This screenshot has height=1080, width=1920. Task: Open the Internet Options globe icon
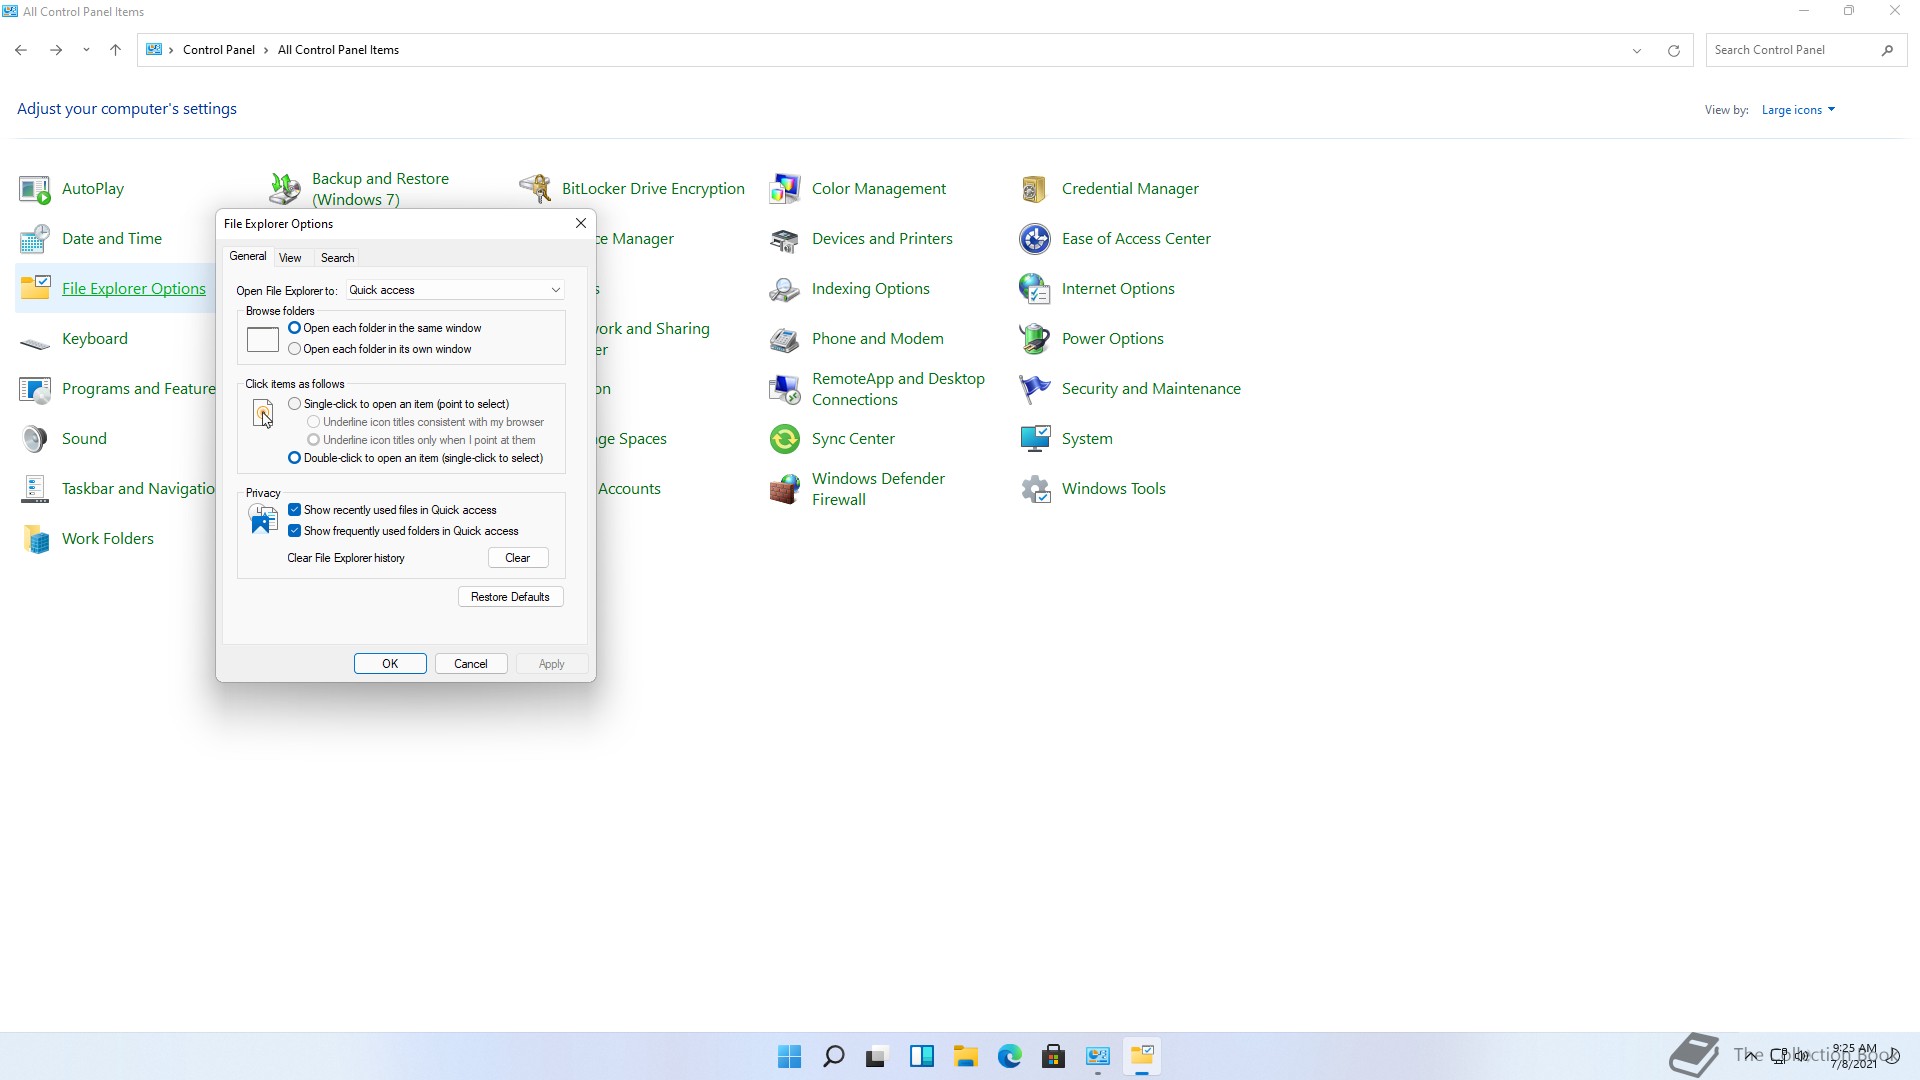click(1035, 289)
